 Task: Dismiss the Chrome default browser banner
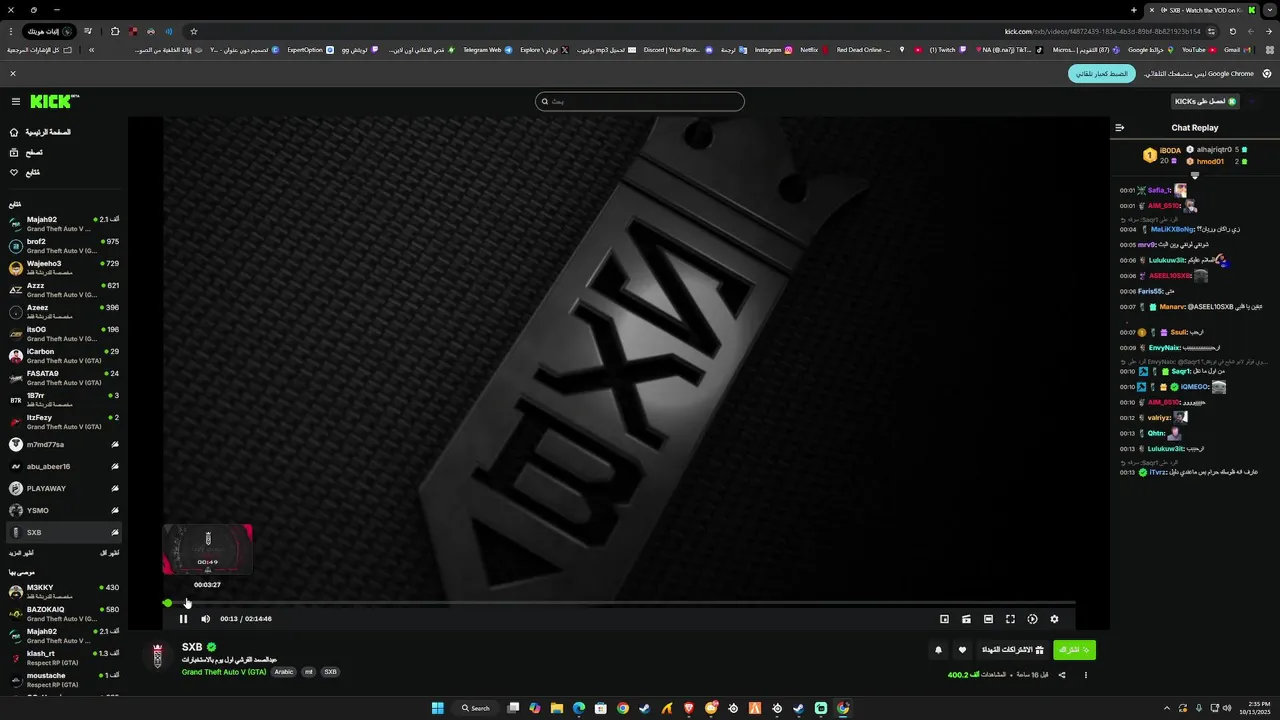pyautogui.click(x=13, y=74)
